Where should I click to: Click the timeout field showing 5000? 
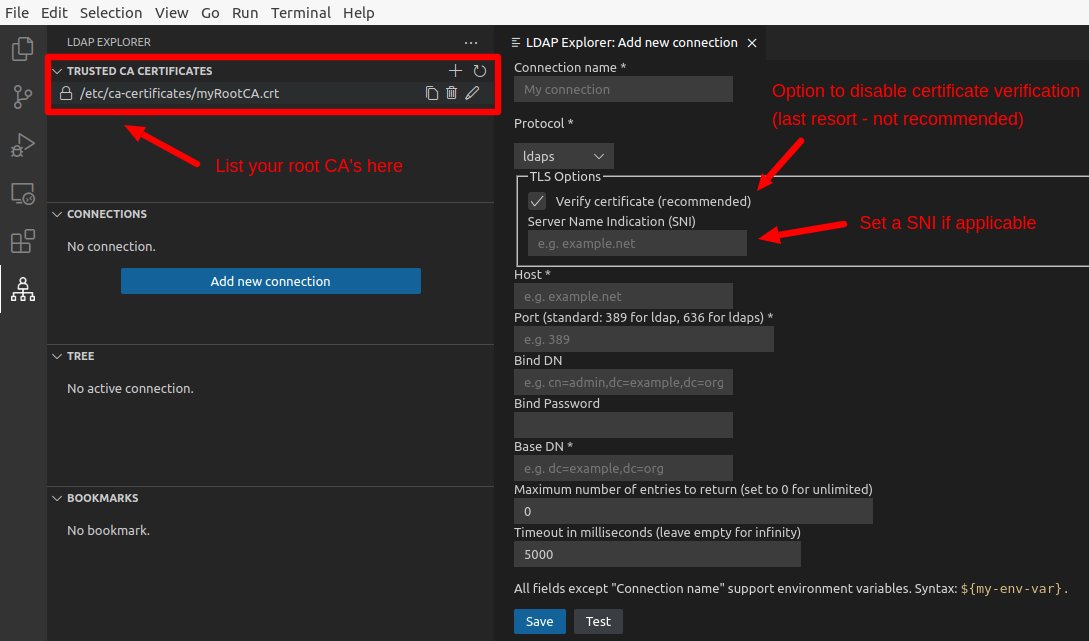657,554
